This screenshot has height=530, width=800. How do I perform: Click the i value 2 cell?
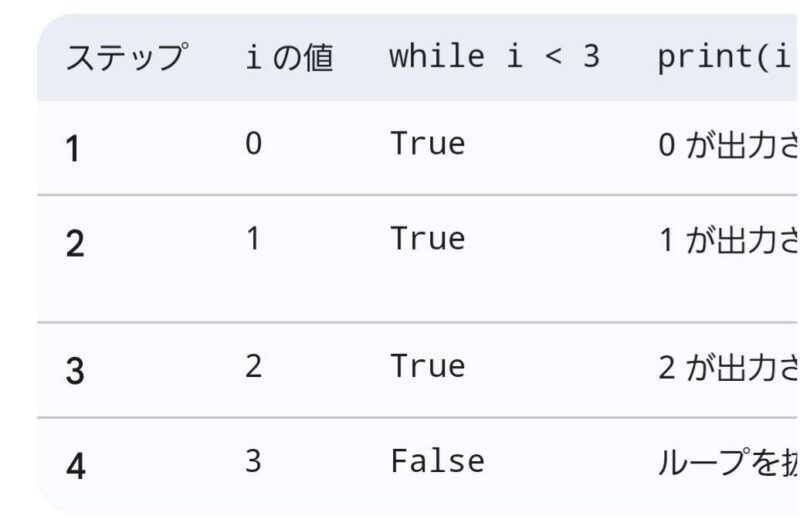[253, 366]
